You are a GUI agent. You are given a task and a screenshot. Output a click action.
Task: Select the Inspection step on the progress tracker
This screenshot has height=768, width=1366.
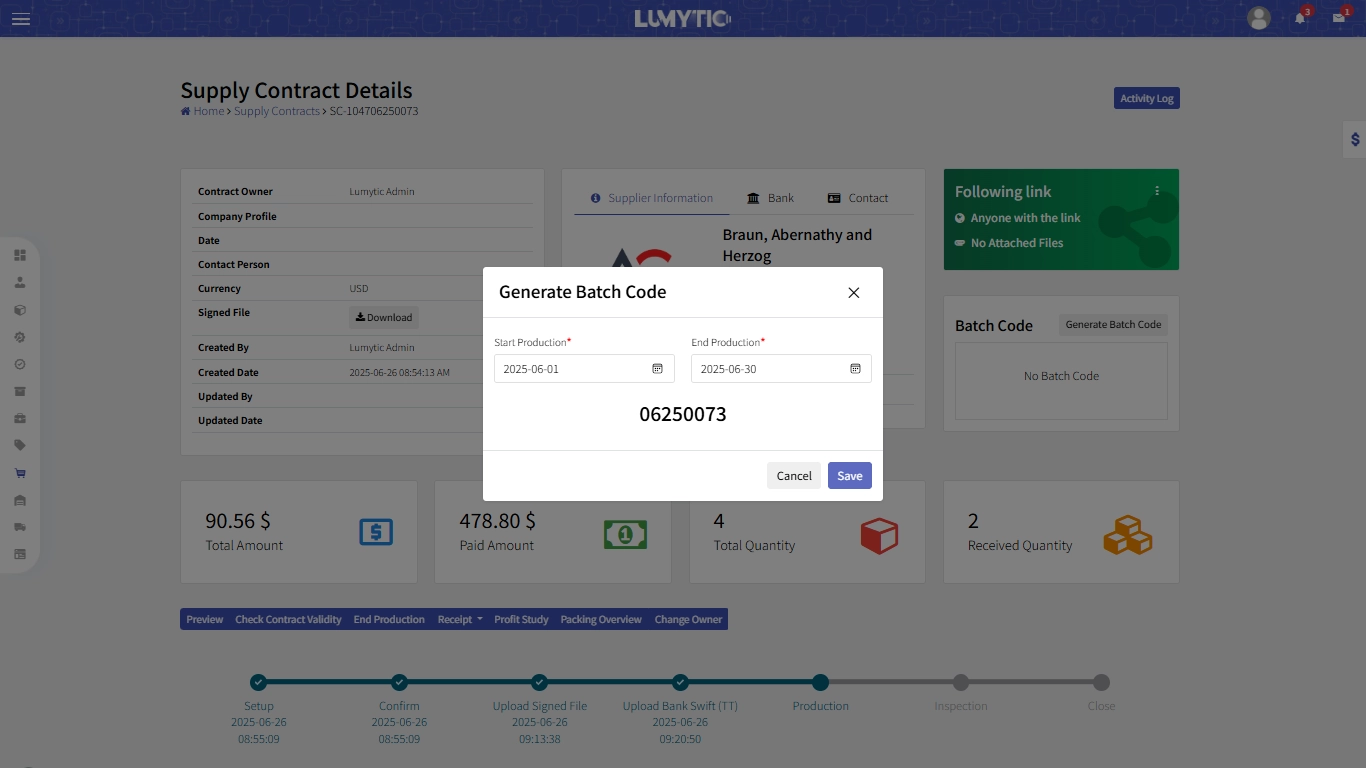click(960, 684)
